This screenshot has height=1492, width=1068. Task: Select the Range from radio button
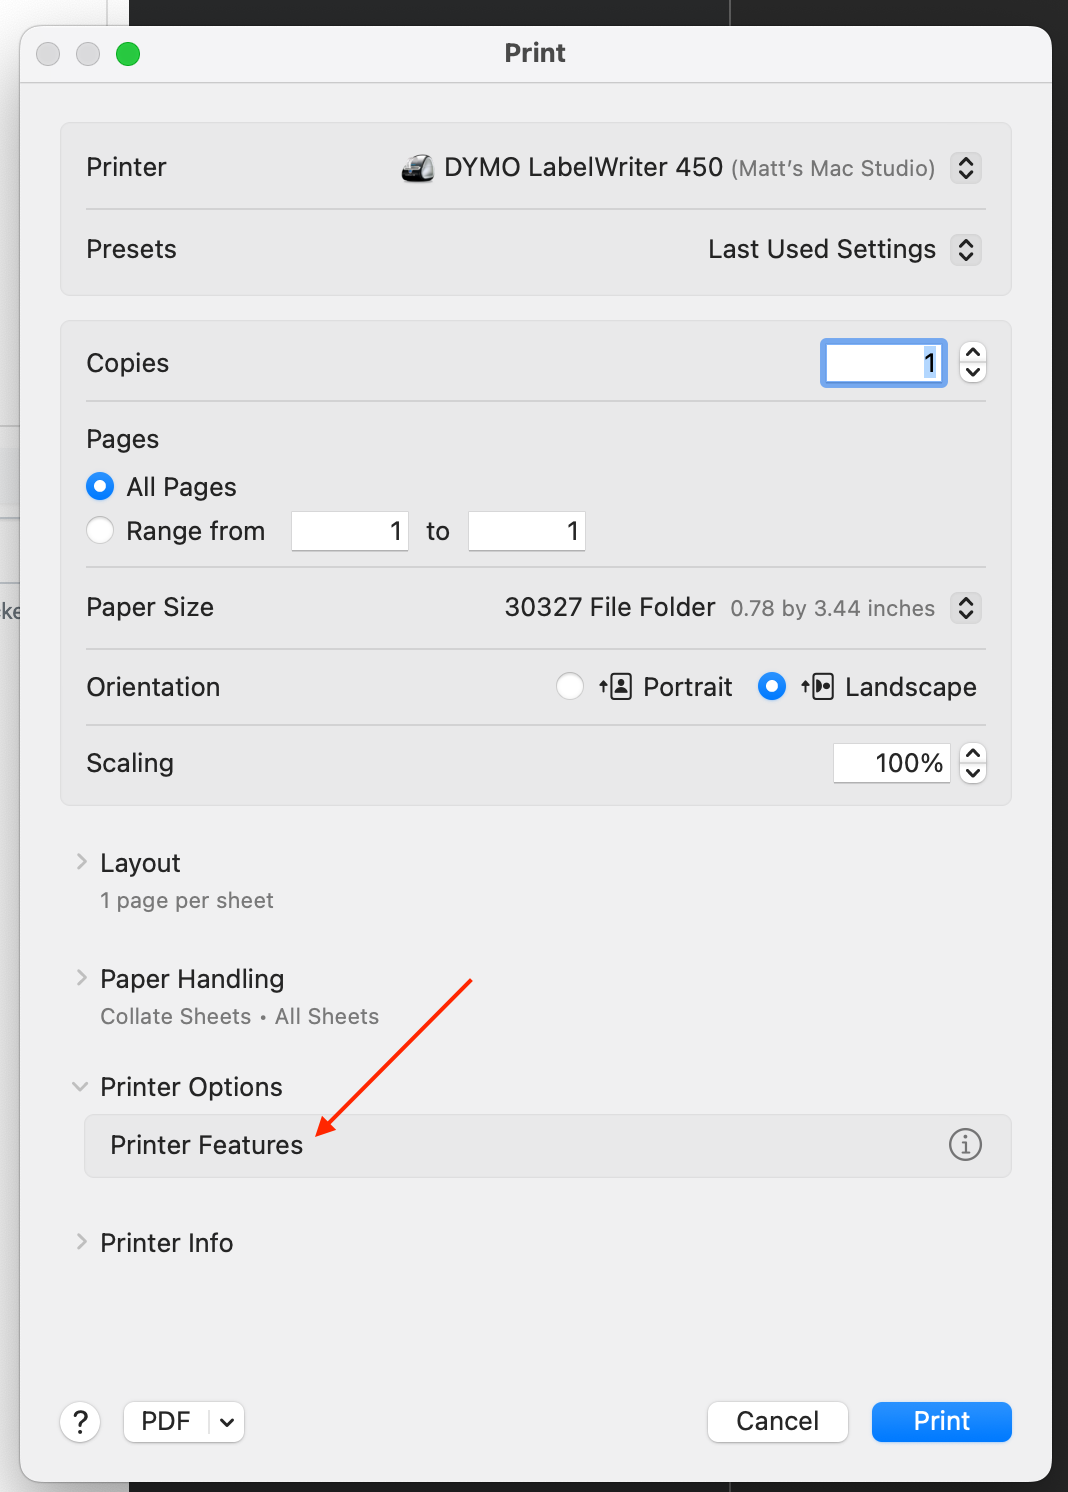[x=100, y=530]
